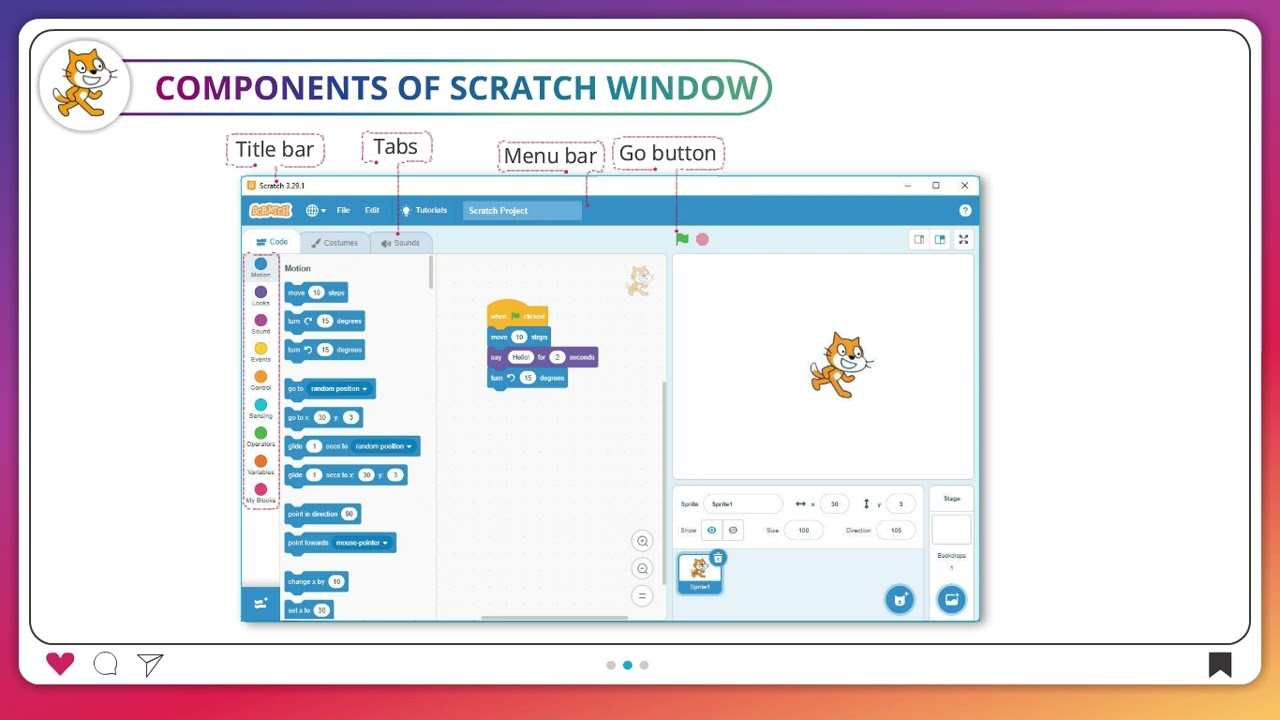Viewport: 1280px width, 720px height.
Task: Open 'glide secs to random position' dropdown
Action: click(383, 446)
